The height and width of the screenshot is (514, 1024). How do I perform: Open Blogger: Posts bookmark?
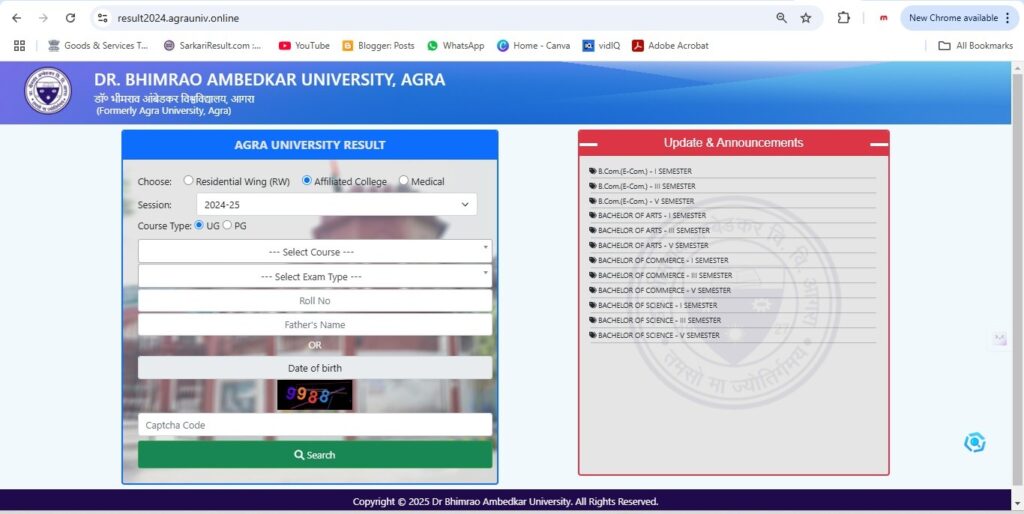pos(378,46)
